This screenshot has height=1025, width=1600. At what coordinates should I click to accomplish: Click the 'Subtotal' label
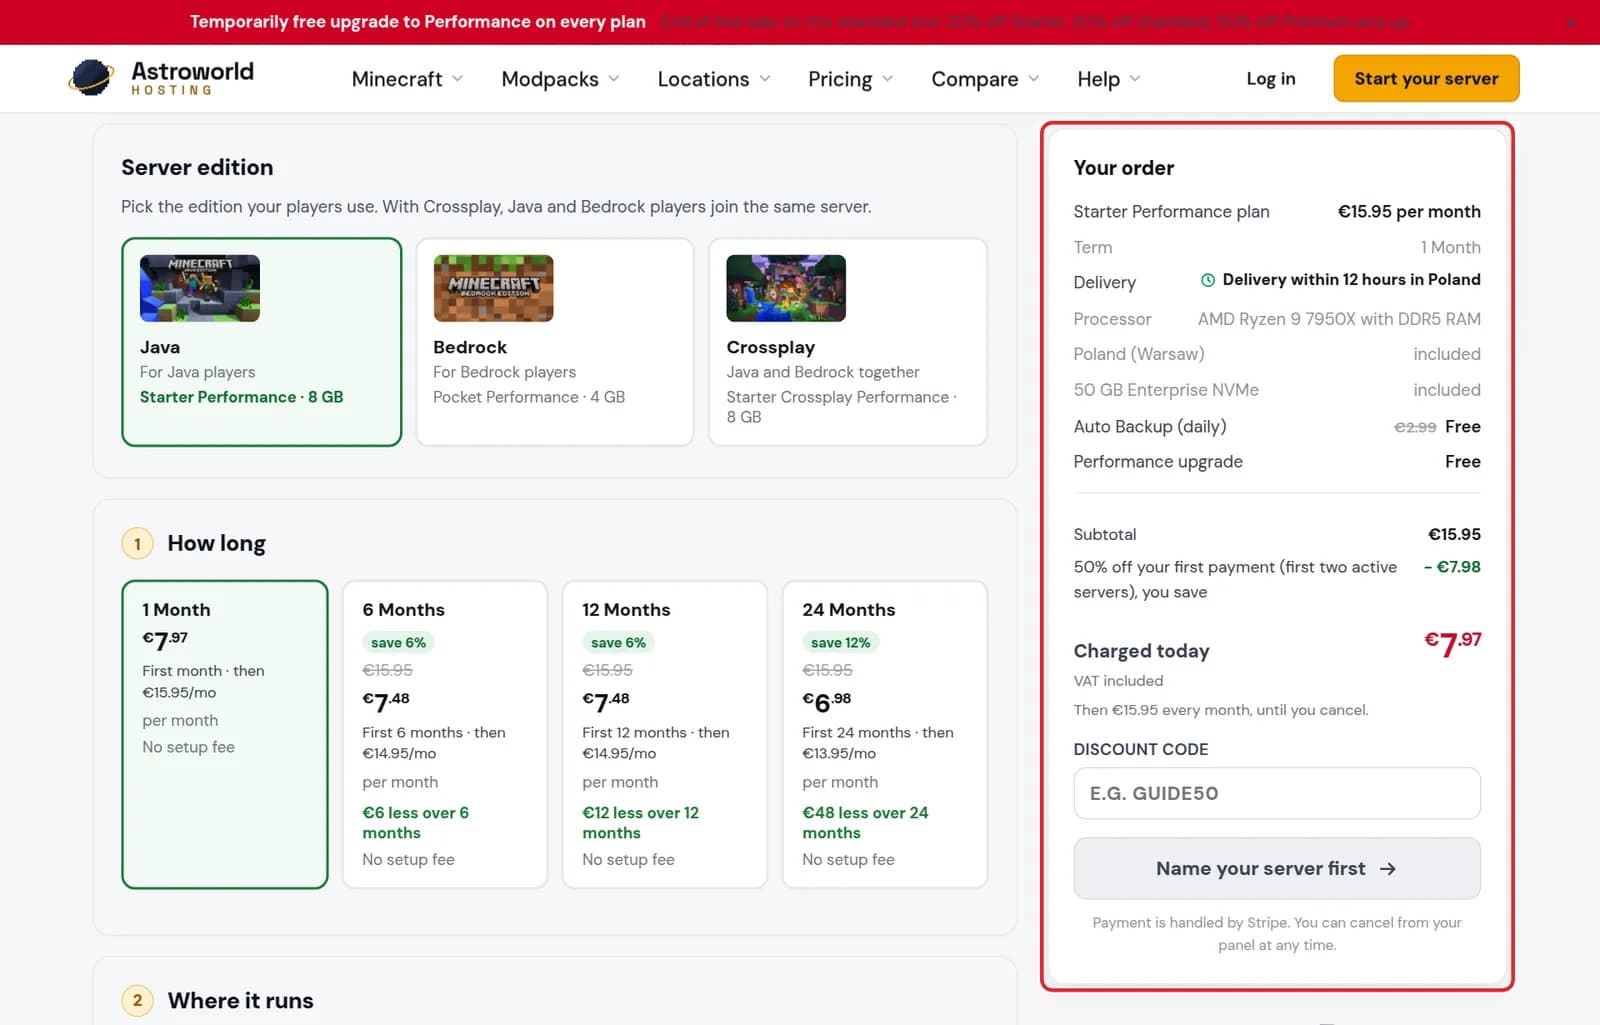point(1105,534)
